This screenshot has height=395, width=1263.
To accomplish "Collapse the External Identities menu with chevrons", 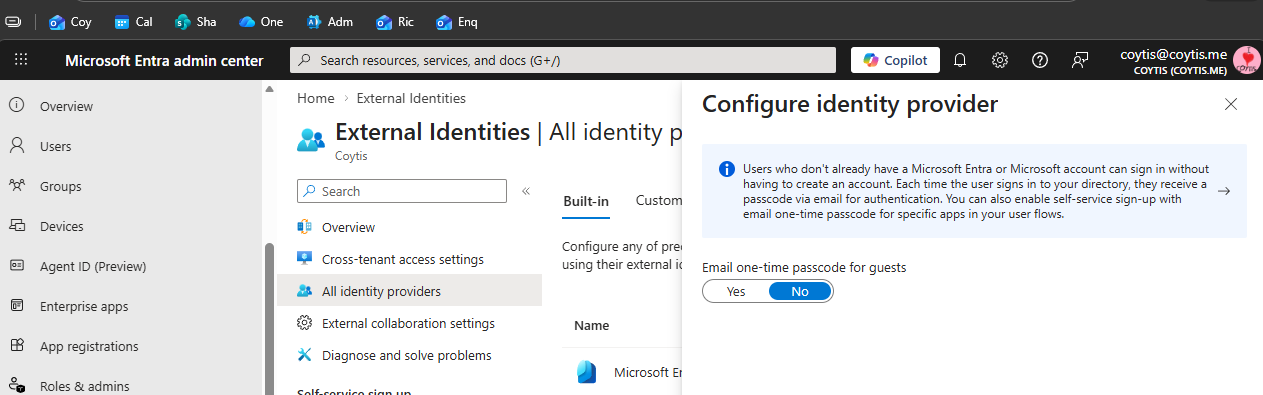I will pyautogui.click(x=526, y=190).
